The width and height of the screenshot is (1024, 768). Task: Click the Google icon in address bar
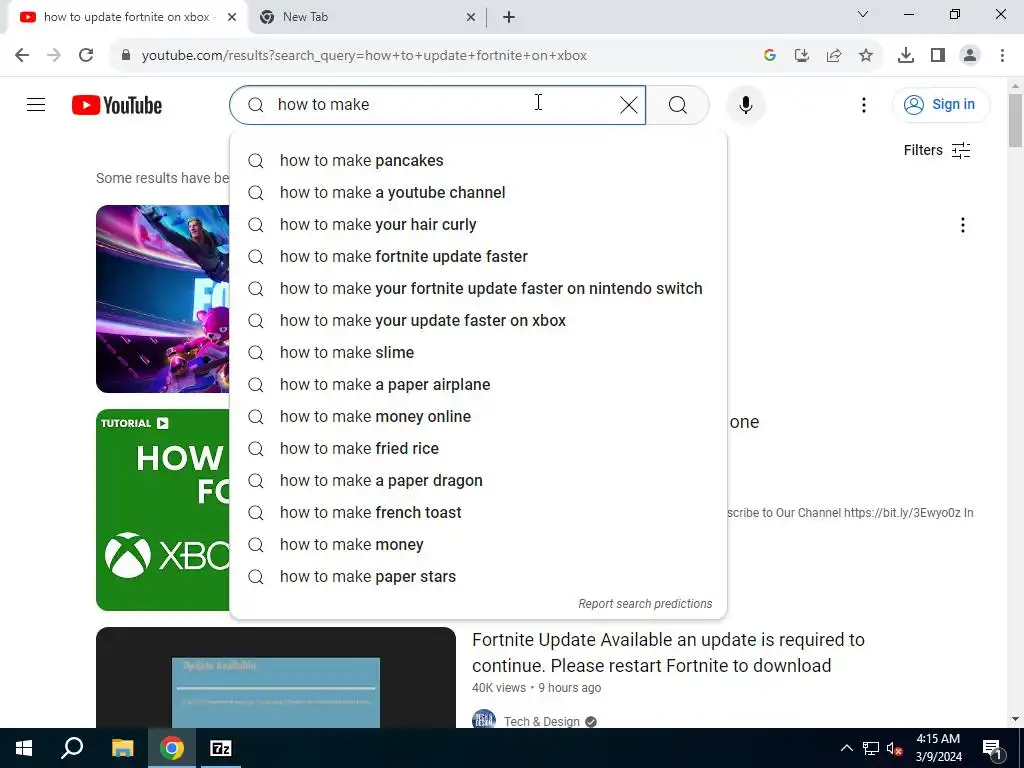pos(769,55)
